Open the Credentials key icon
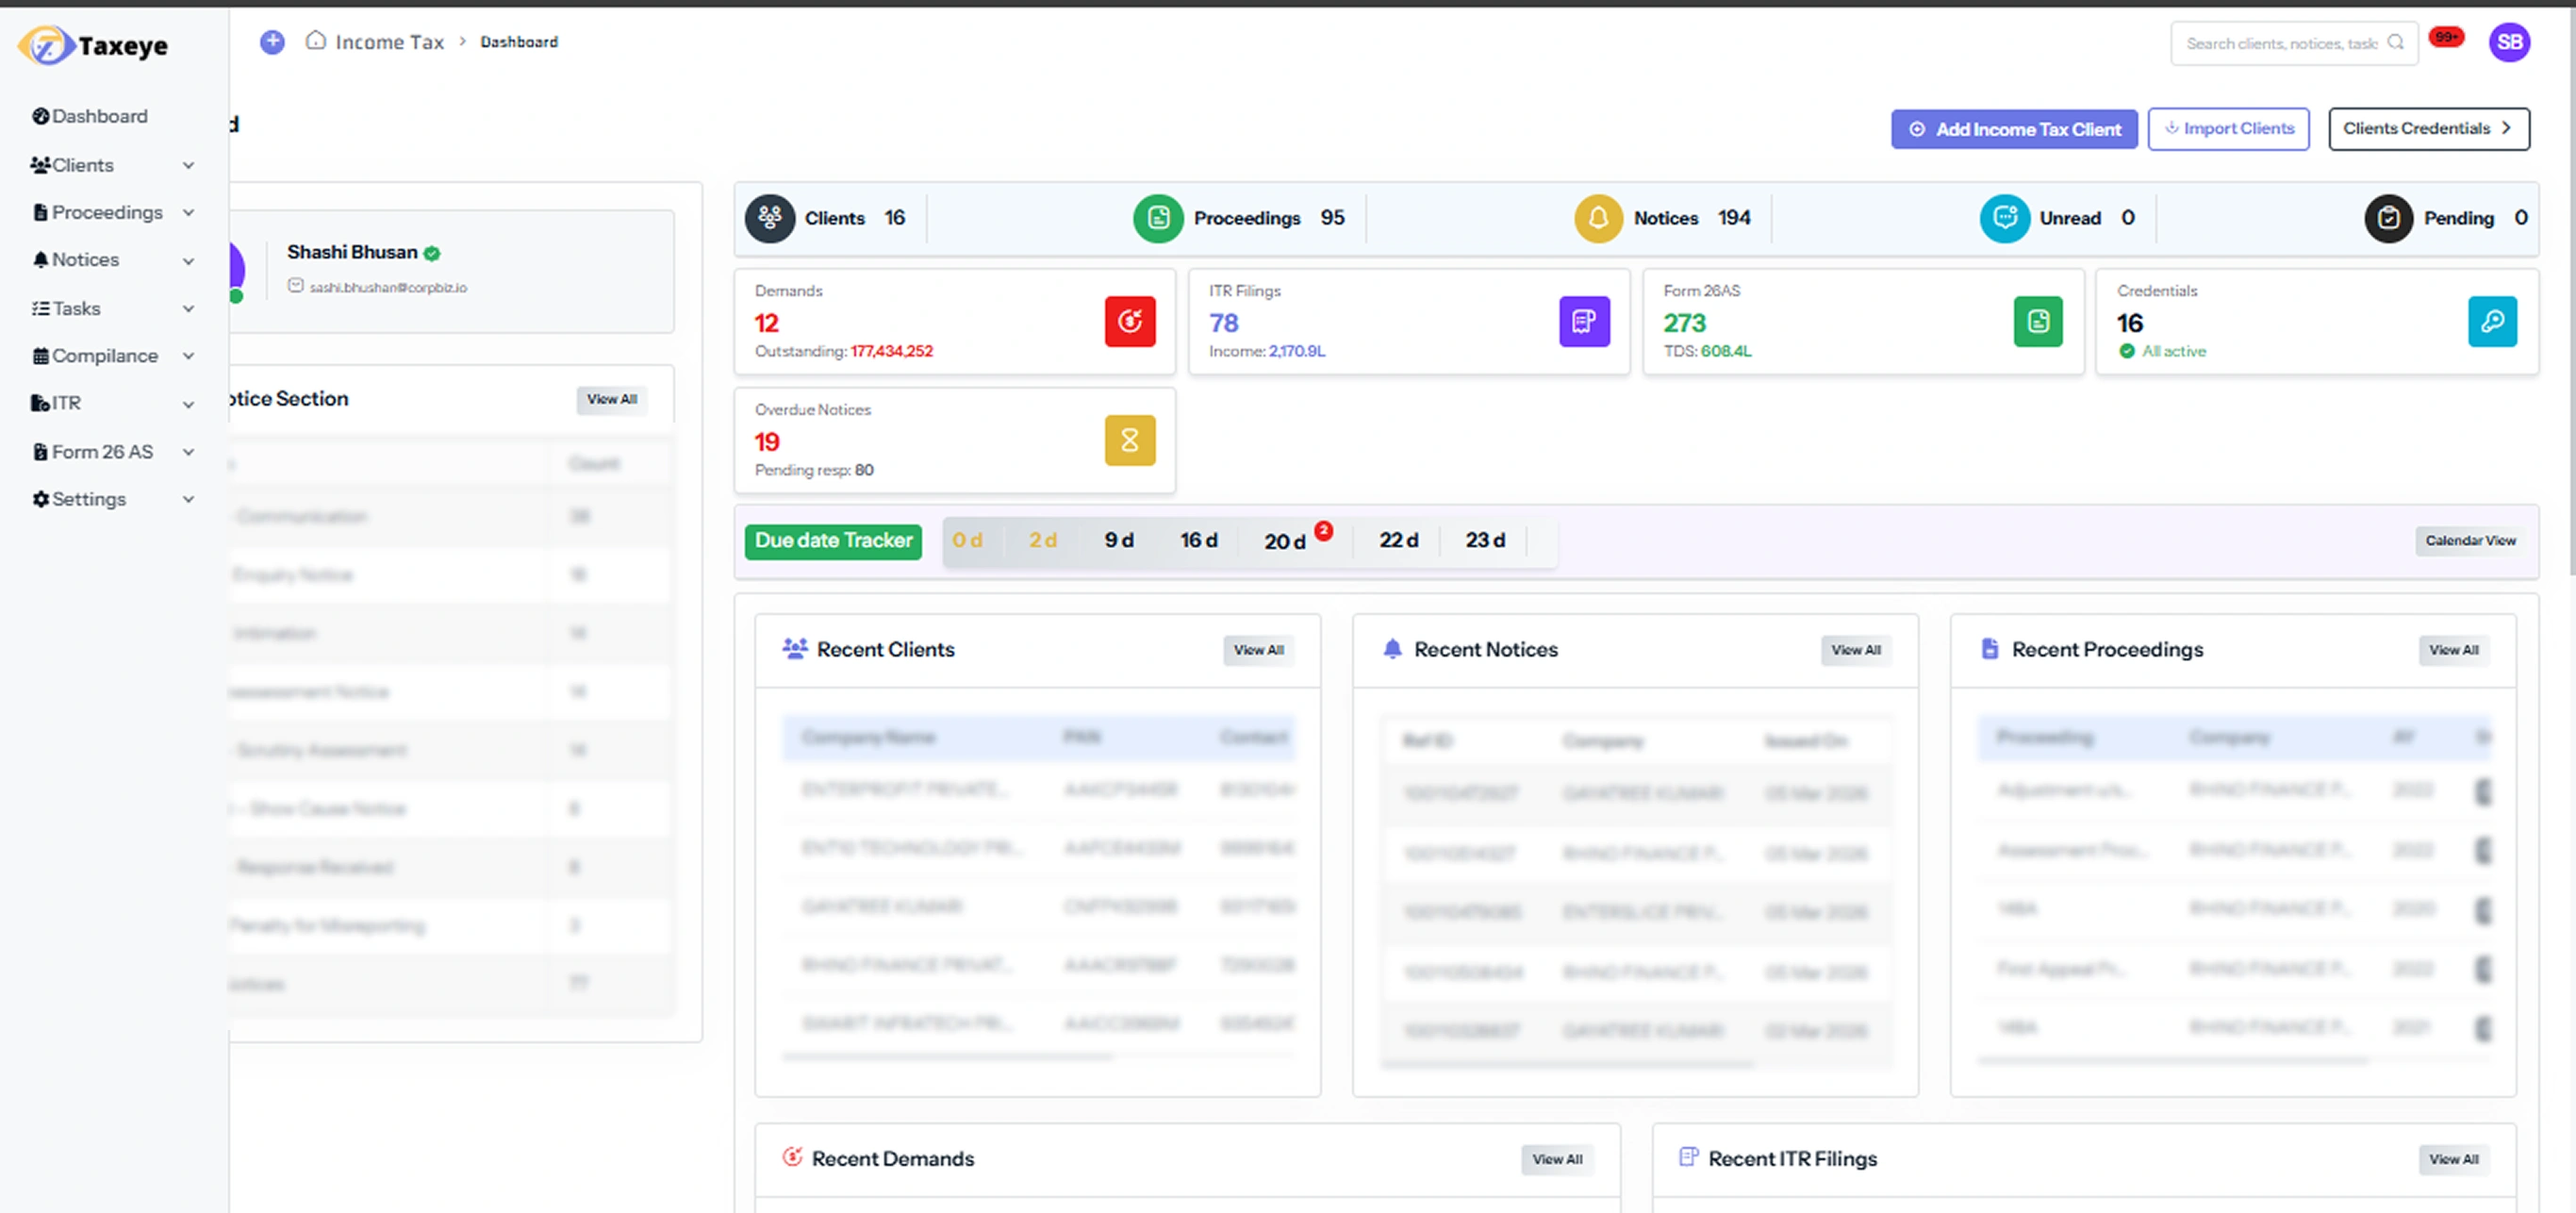The image size is (2576, 1213). (x=2493, y=322)
